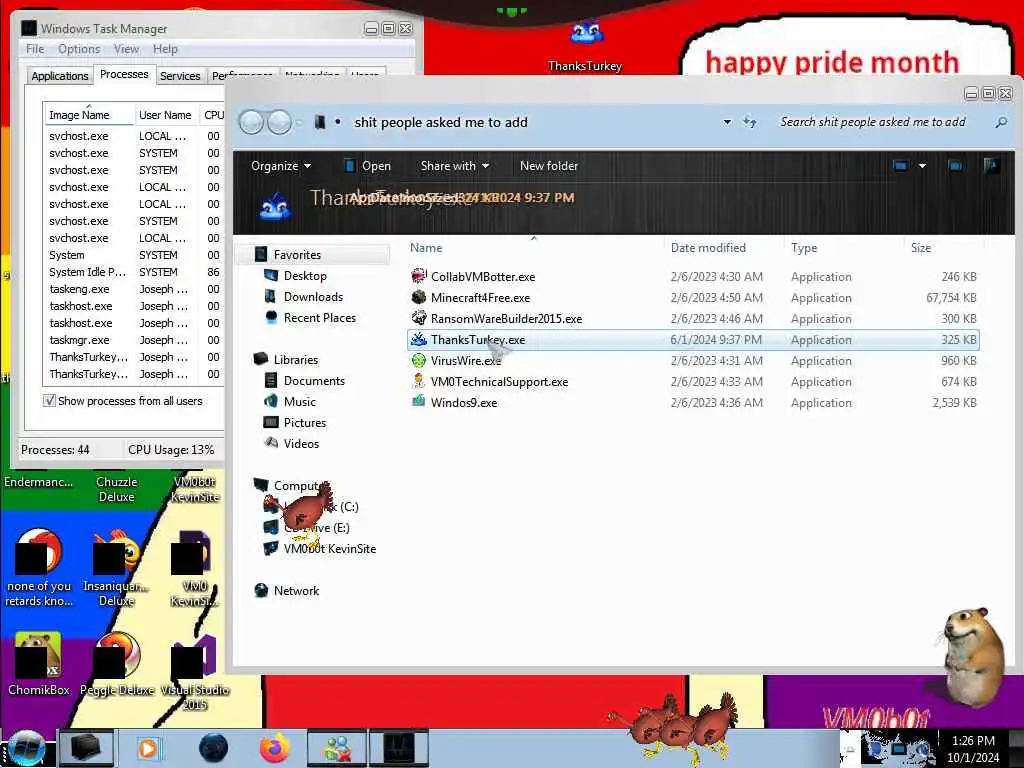The height and width of the screenshot is (768, 1024).
Task: Switch to Task Manager via taskbar button
Action: coord(399,748)
